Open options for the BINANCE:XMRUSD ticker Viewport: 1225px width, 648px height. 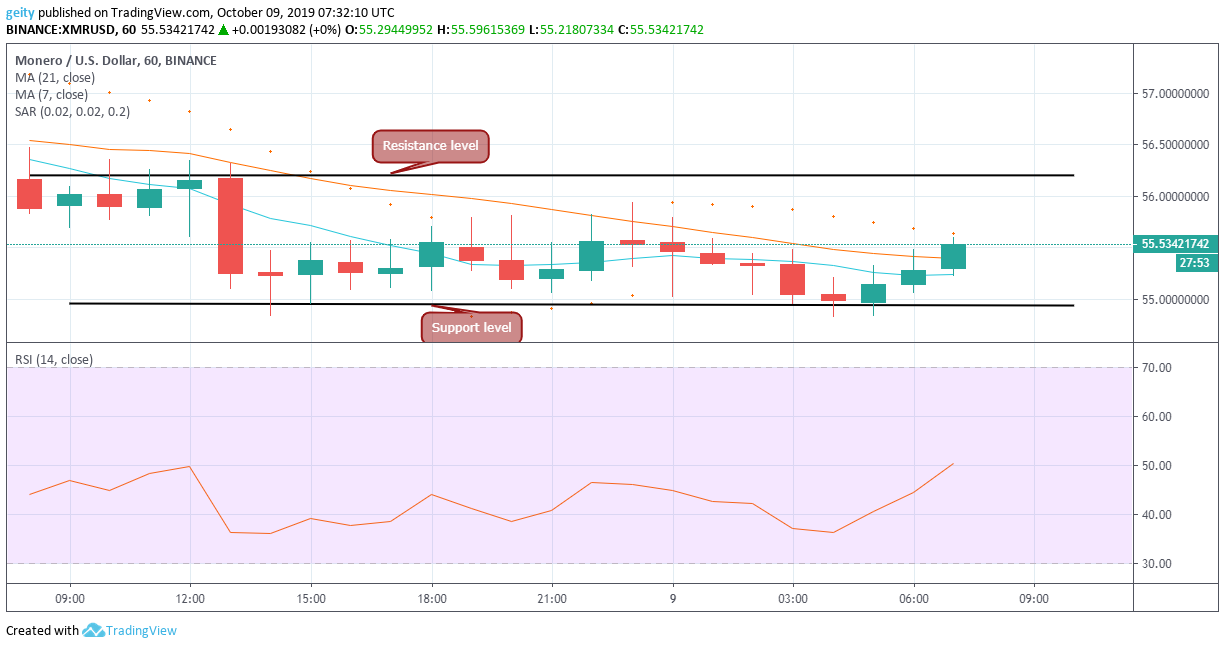tap(62, 29)
